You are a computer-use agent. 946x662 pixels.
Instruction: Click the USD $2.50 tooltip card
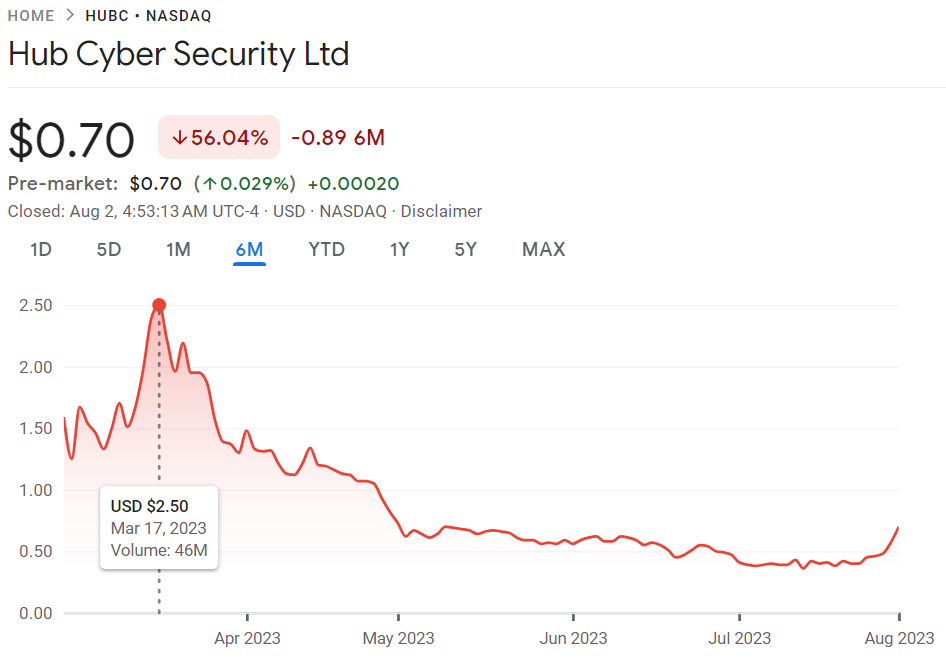click(158, 527)
